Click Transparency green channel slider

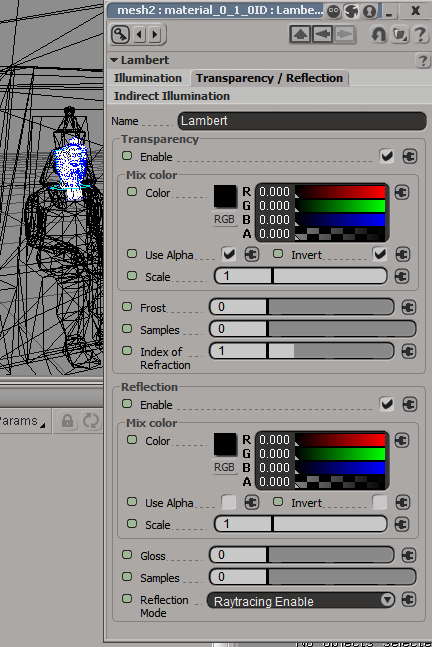tap(341, 205)
